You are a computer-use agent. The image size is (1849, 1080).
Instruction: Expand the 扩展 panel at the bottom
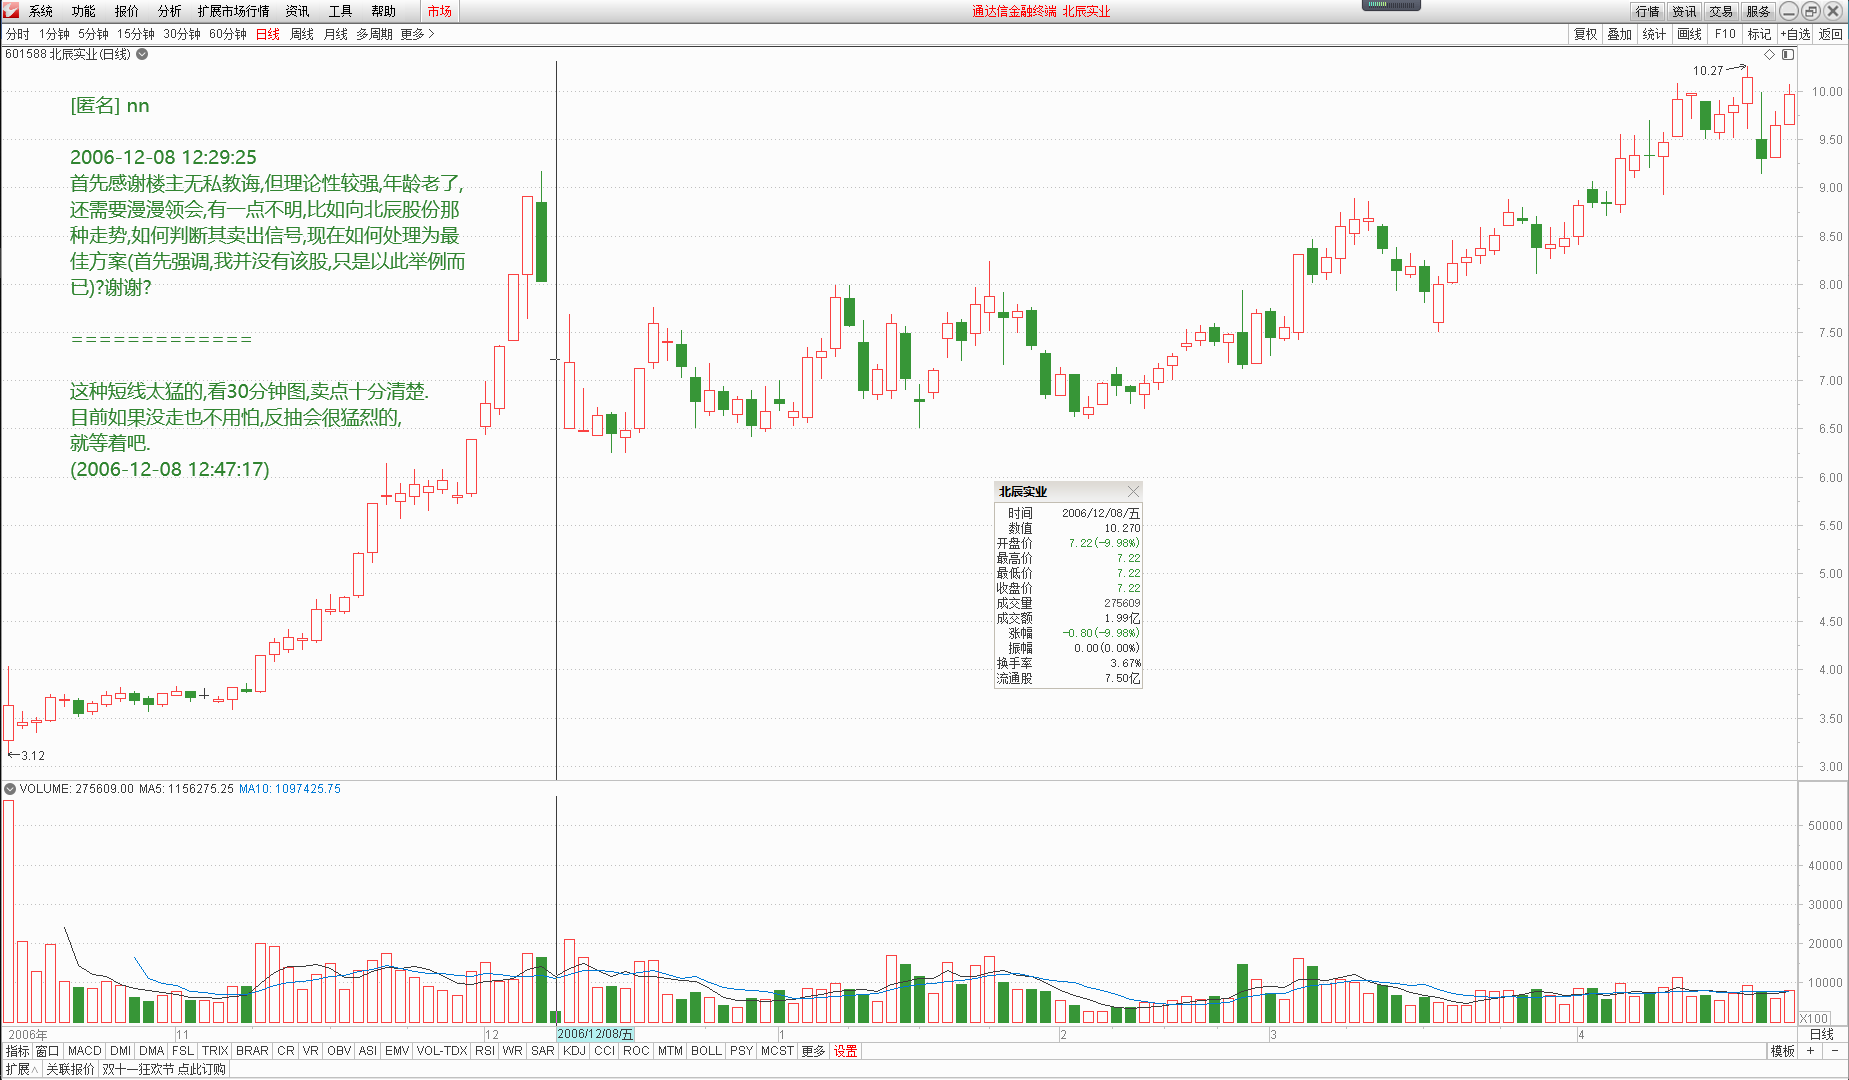pos(21,1069)
